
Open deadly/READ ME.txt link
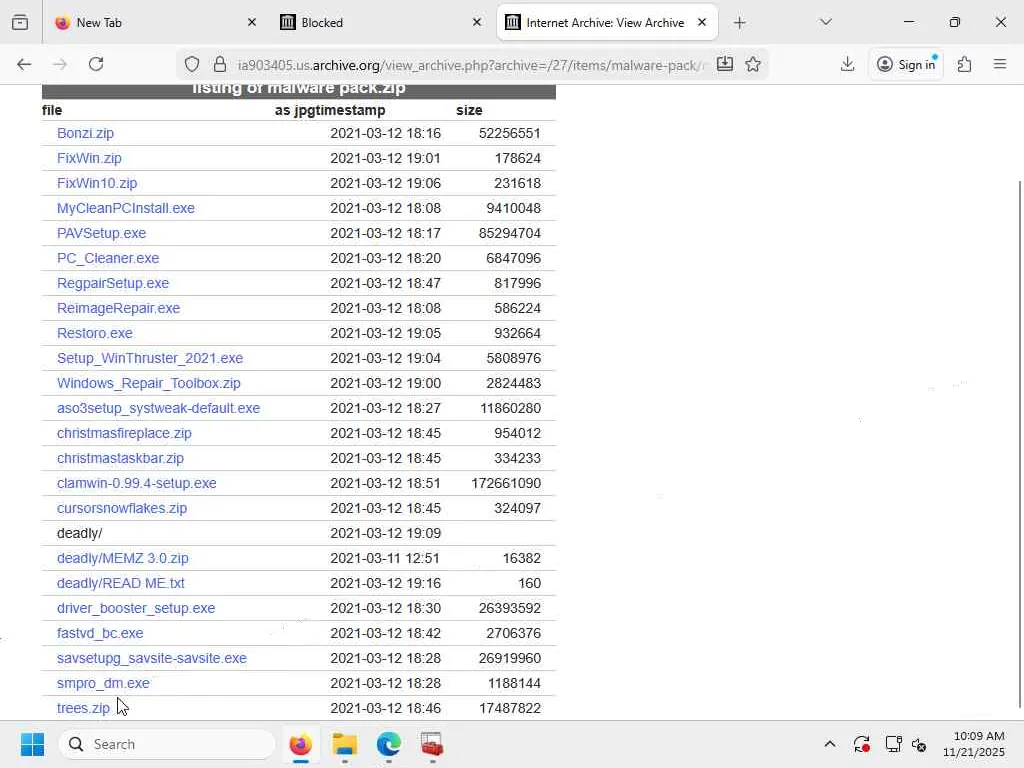click(x=121, y=583)
